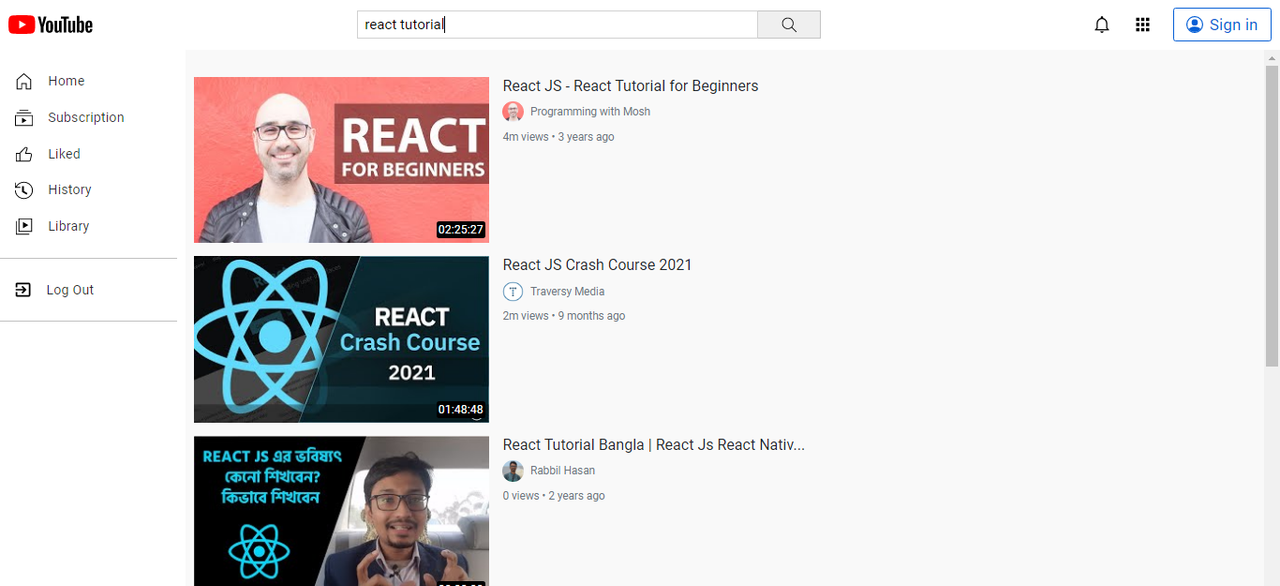
Task: Open Rabbil Hasan channel name
Action: click(x=562, y=471)
